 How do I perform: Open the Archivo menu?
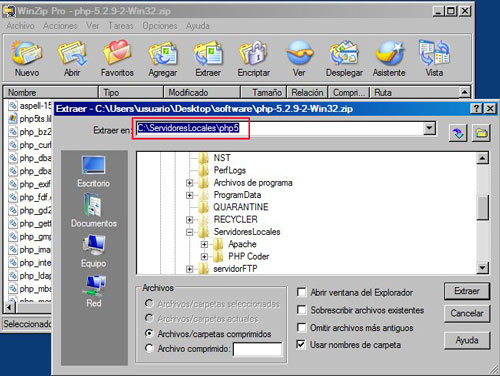click(21, 26)
